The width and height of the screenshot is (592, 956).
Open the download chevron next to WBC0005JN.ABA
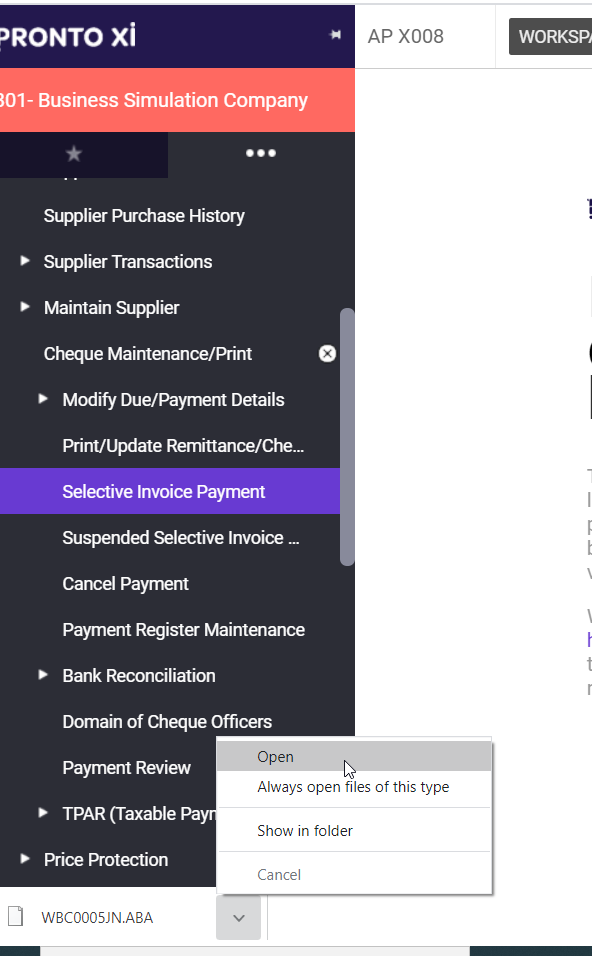[238, 918]
